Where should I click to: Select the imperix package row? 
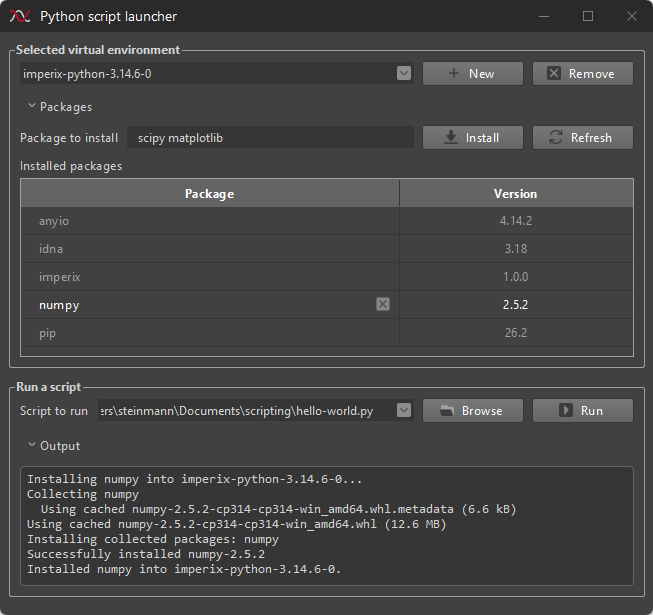(x=327, y=276)
